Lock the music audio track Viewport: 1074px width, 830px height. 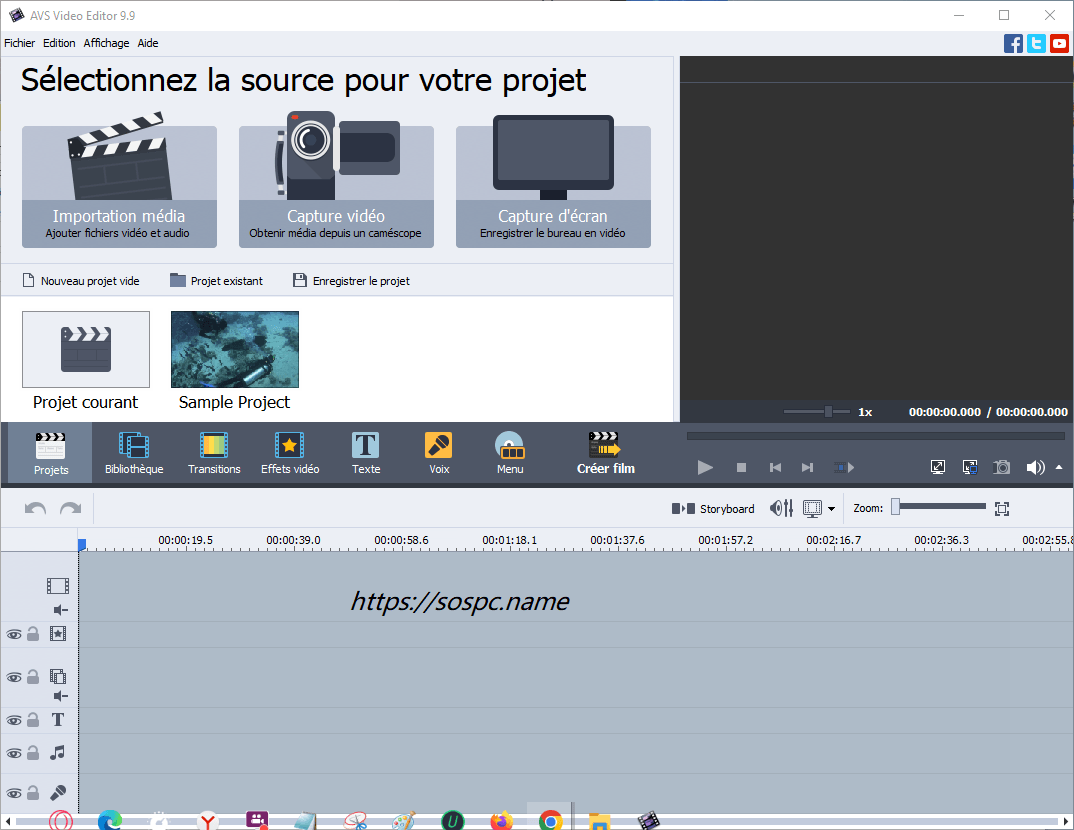click(32, 753)
